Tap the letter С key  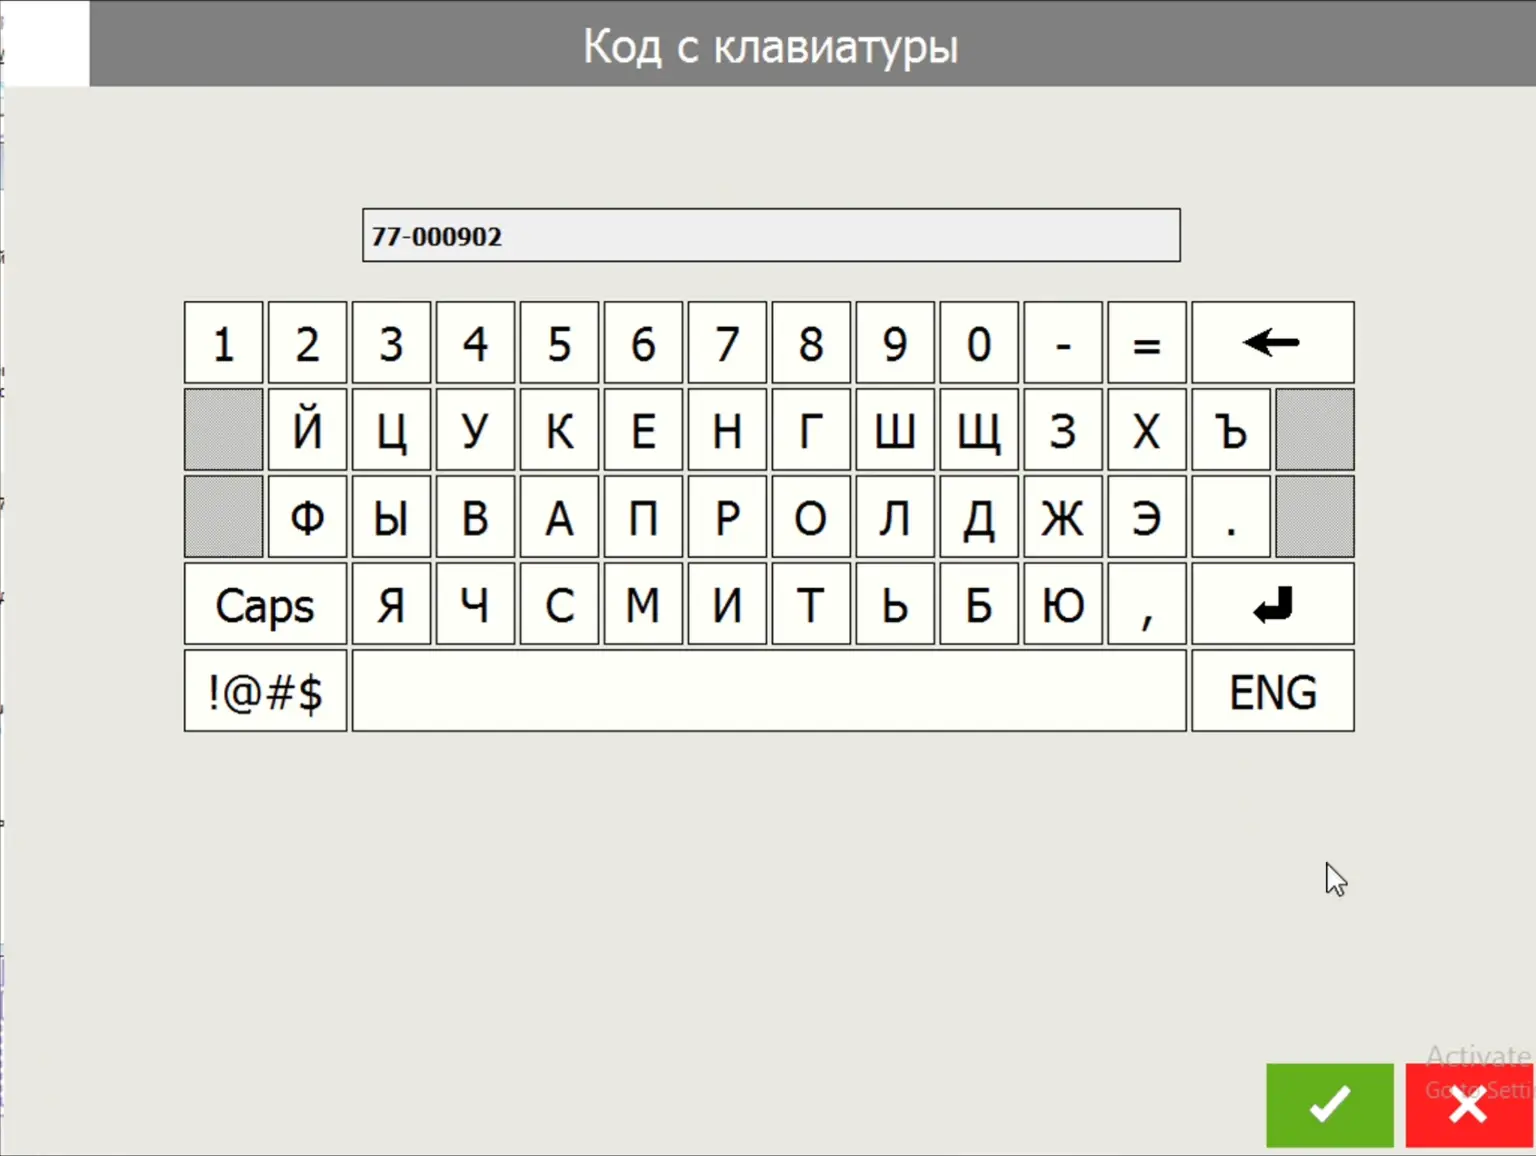(x=559, y=604)
